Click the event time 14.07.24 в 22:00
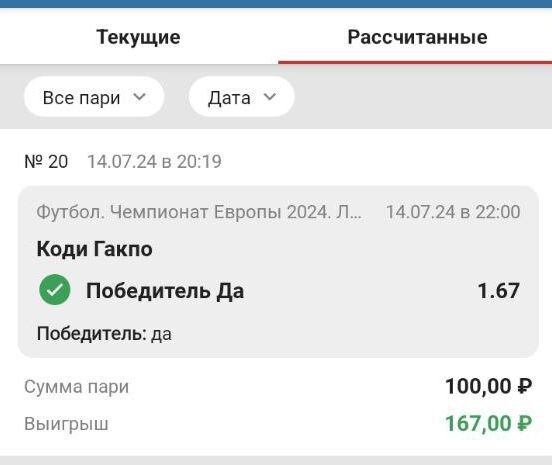Screen dimensions: 552x465 tap(453, 212)
